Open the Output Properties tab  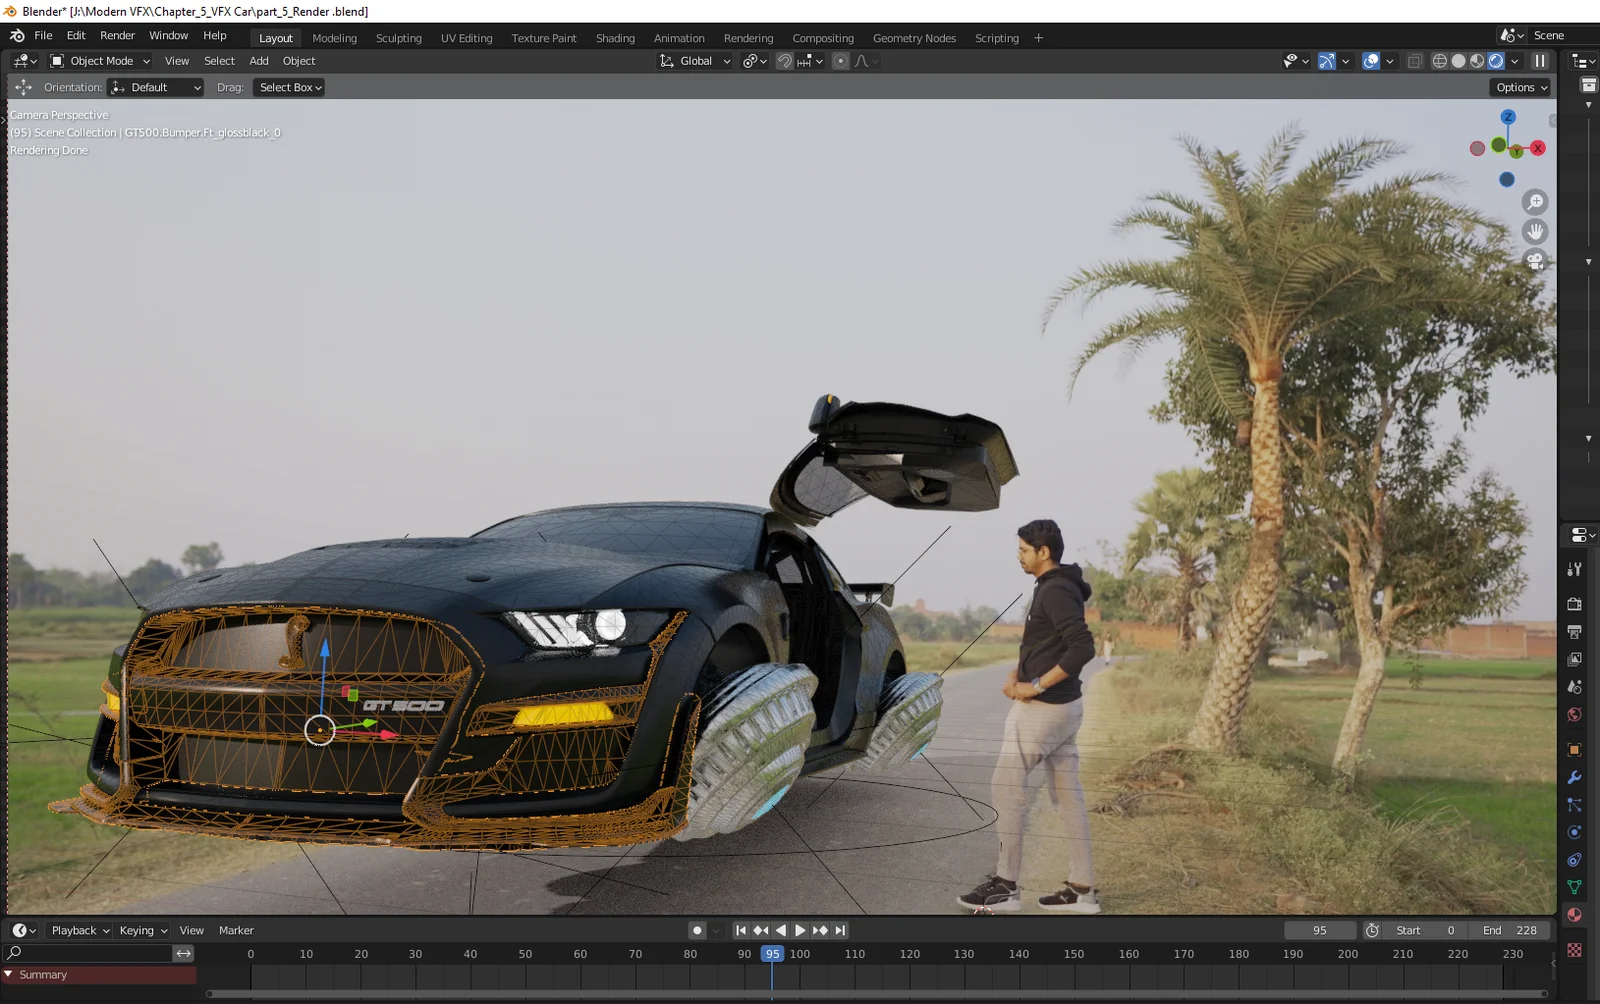1574,631
